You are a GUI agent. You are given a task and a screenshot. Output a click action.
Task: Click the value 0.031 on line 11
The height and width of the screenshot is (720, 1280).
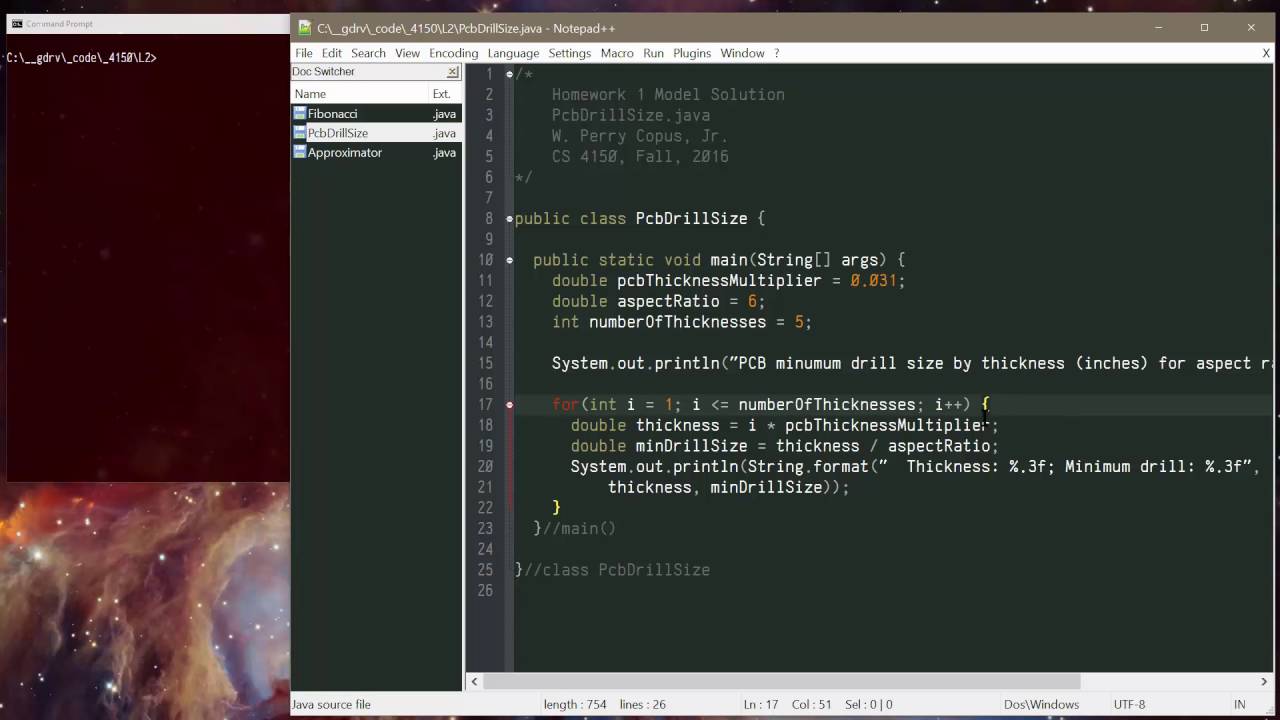pyautogui.click(x=873, y=281)
